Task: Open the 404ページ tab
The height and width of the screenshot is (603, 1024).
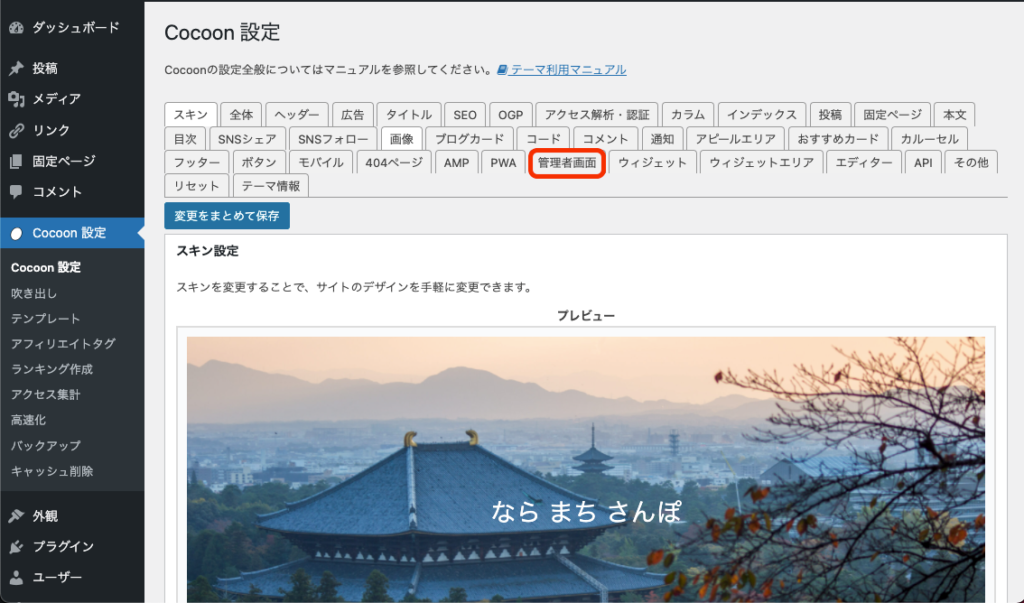Action: click(394, 163)
